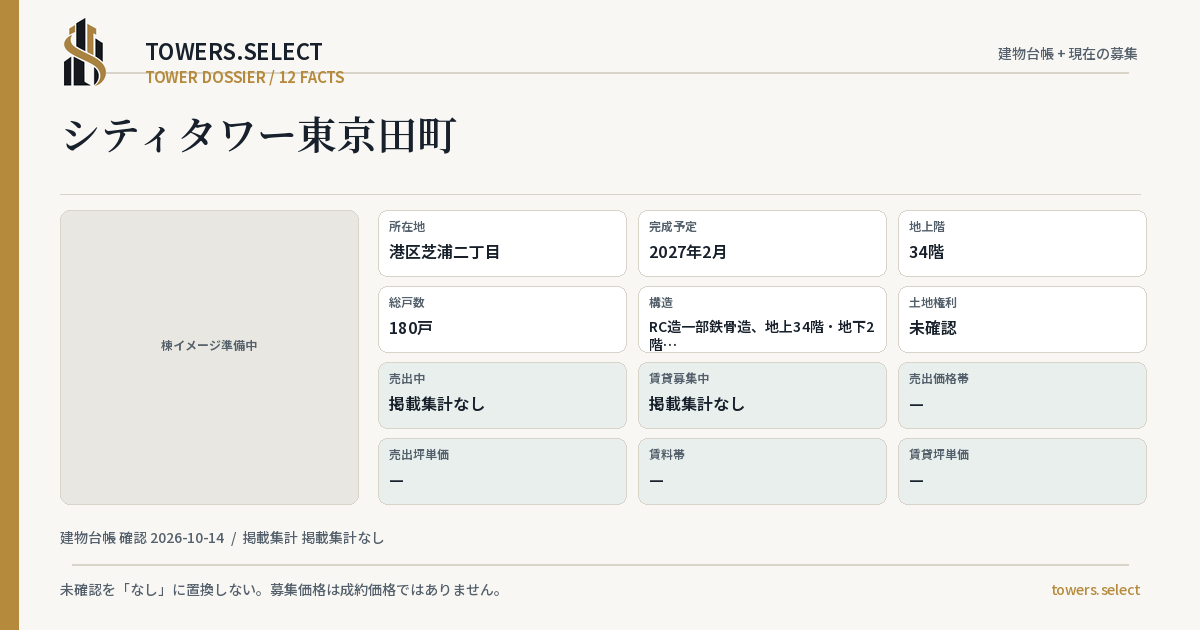Click the シティタワー東京田町 building title

pos(259,135)
